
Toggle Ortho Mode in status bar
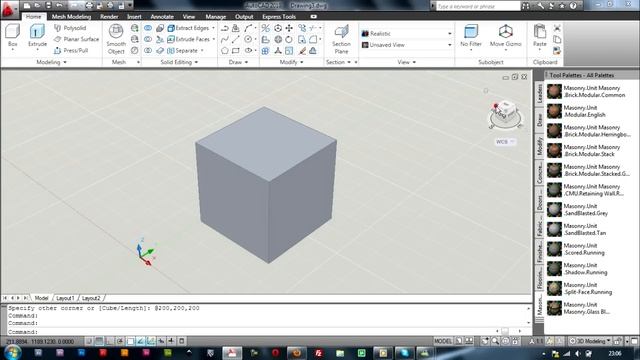[x=109, y=341]
